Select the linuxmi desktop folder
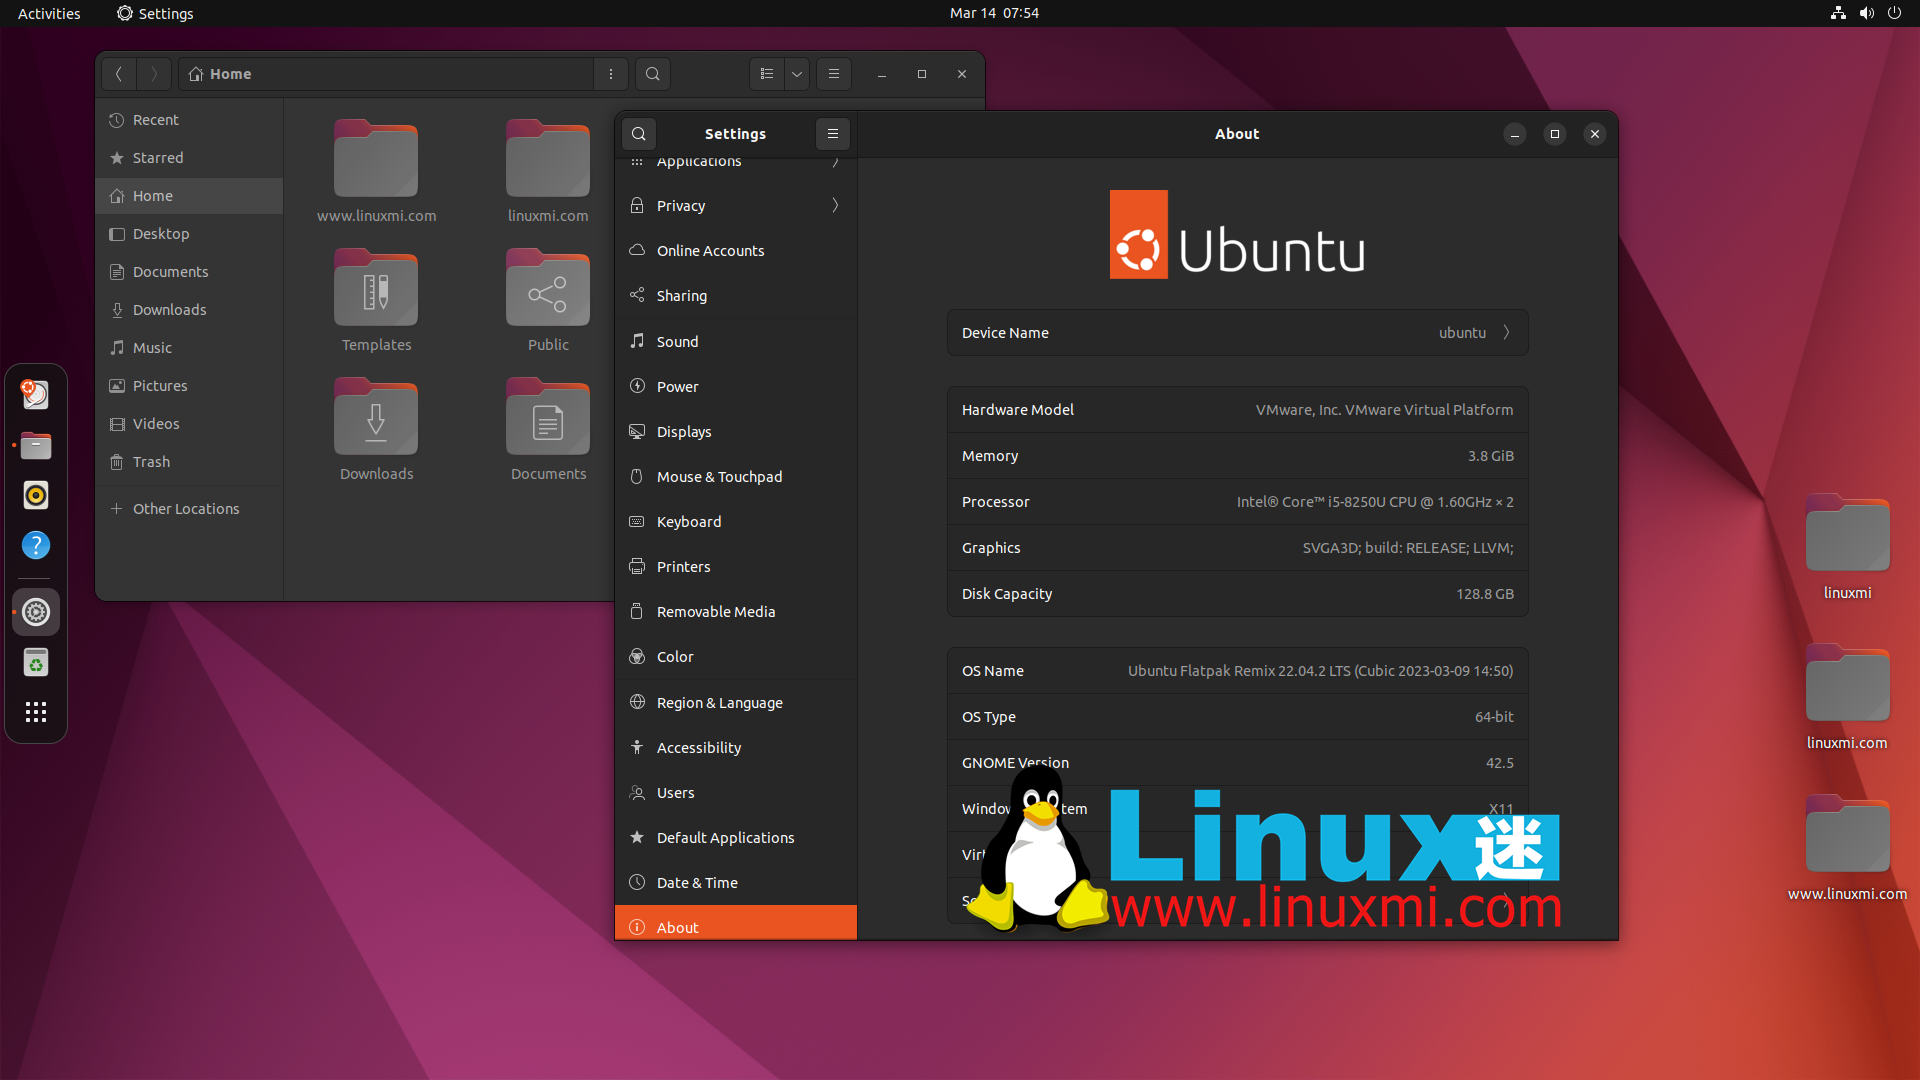Screen dimensions: 1920x1080 [x=1847, y=547]
